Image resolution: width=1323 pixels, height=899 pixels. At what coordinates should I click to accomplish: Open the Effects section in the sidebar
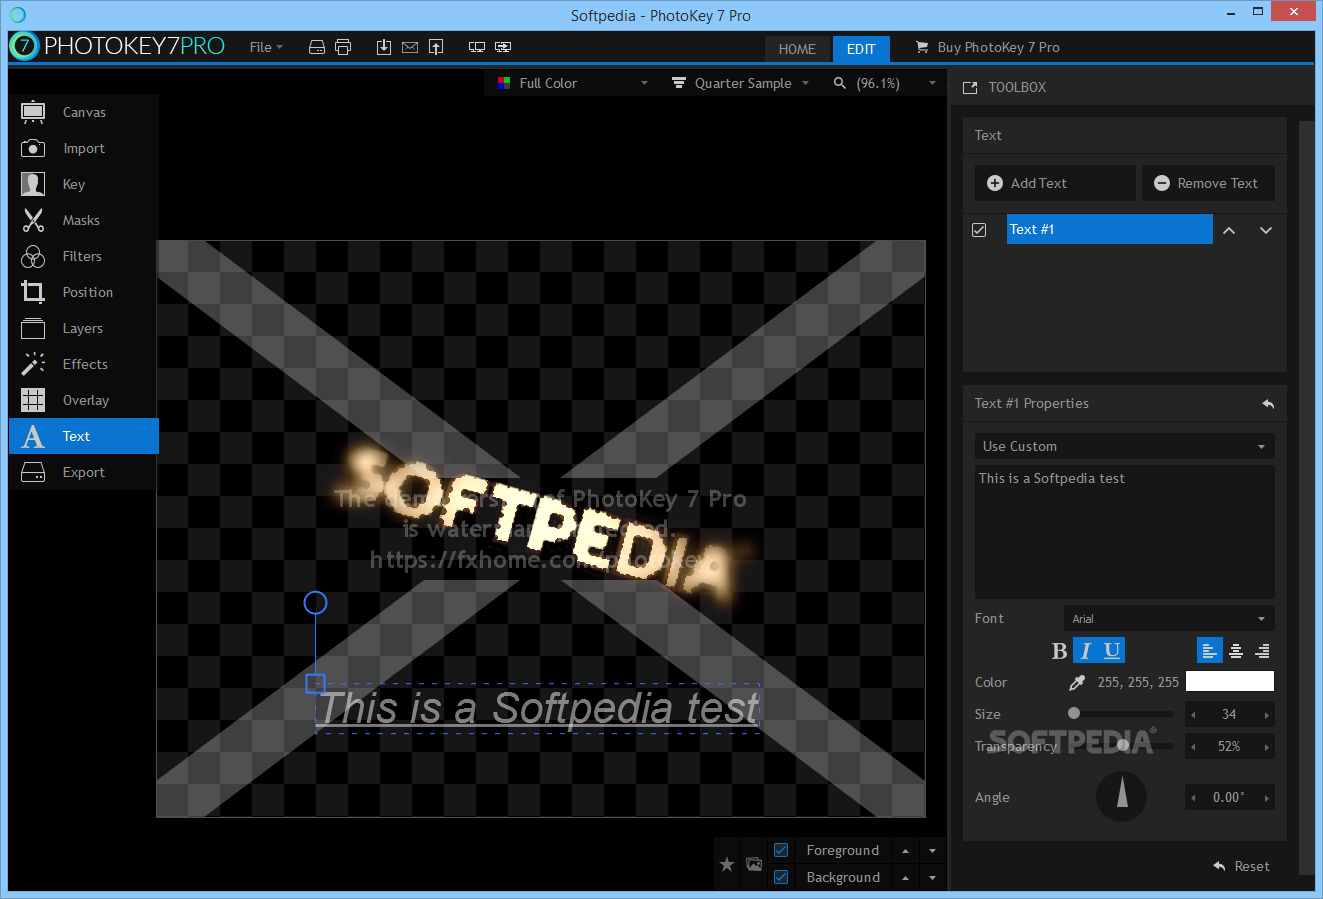pyautogui.click(x=84, y=364)
